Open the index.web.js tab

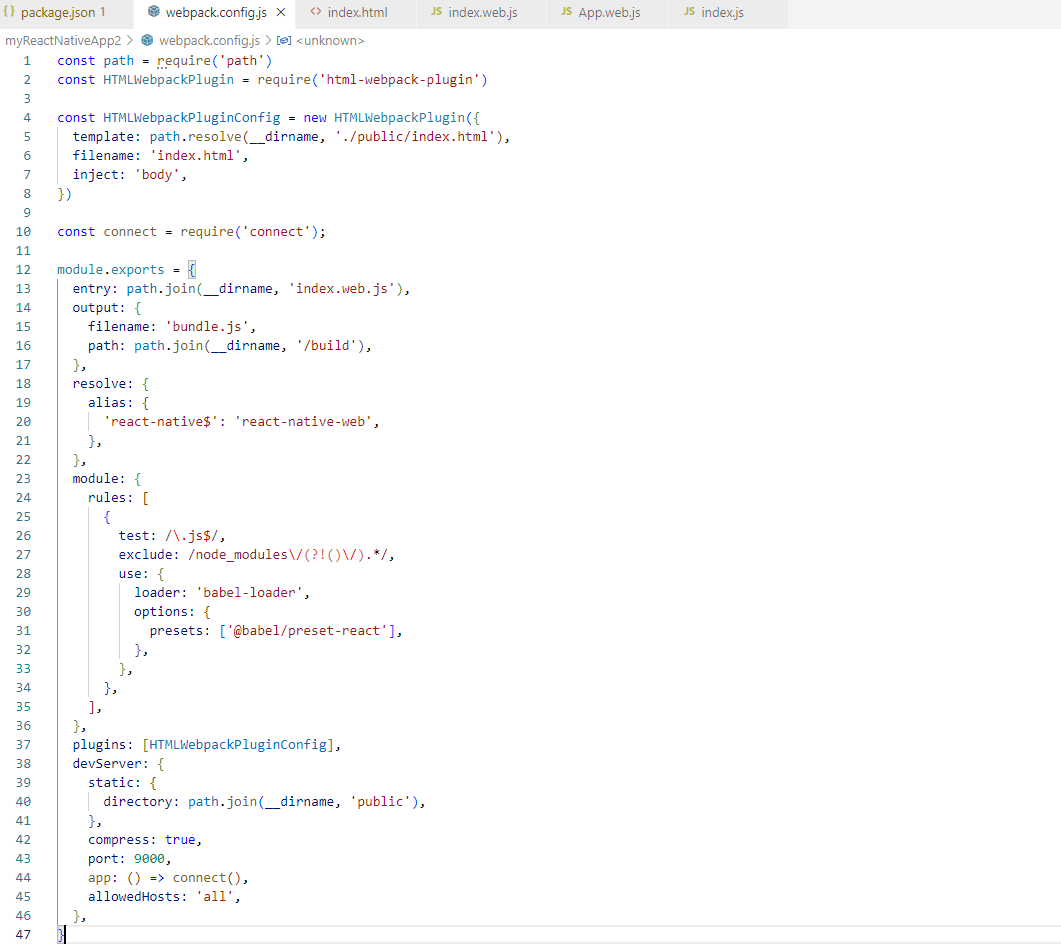482,13
